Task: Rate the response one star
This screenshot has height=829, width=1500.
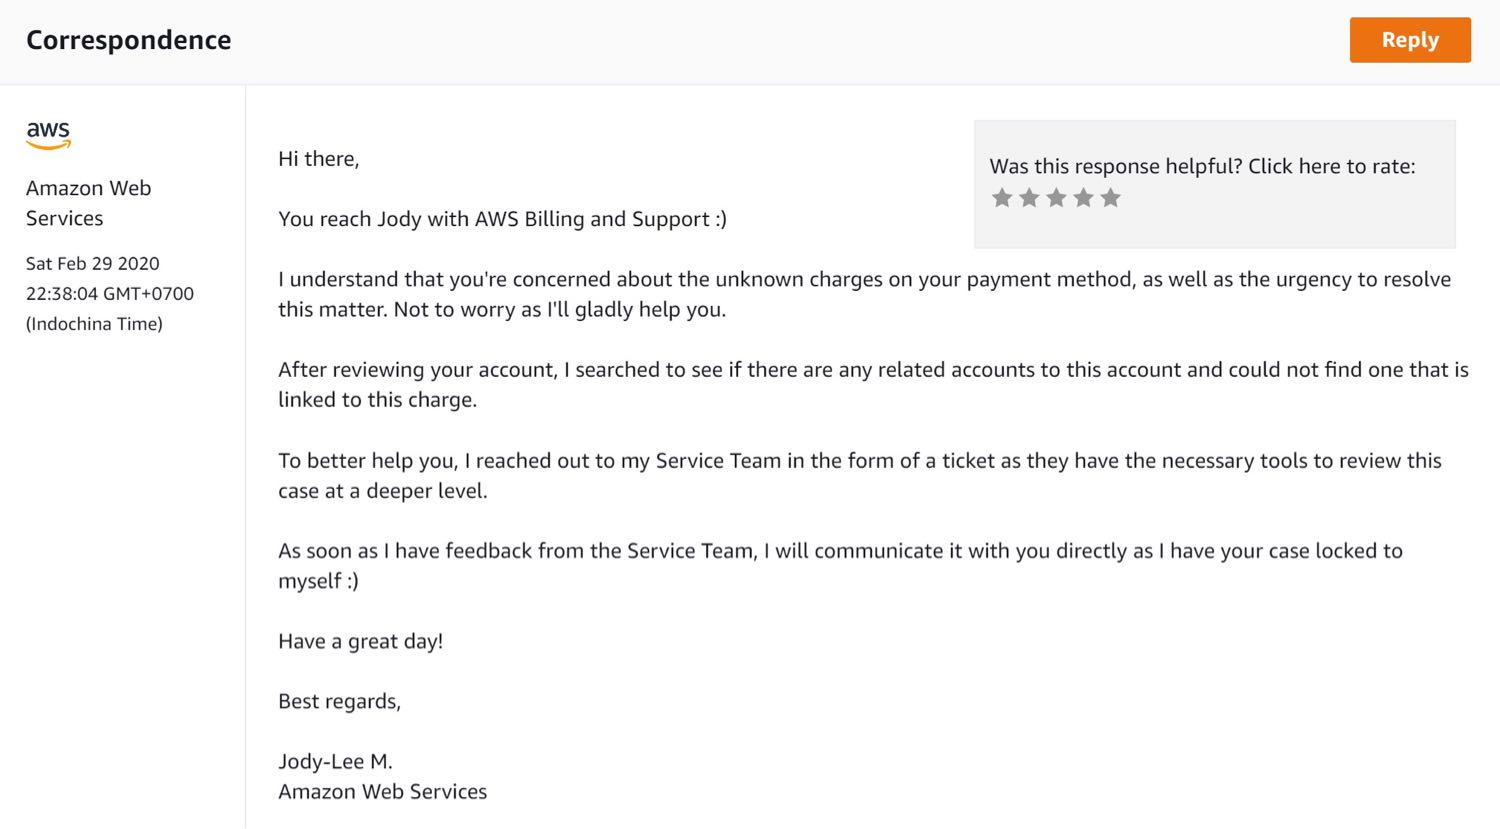Action: [x=1002, y=198]
